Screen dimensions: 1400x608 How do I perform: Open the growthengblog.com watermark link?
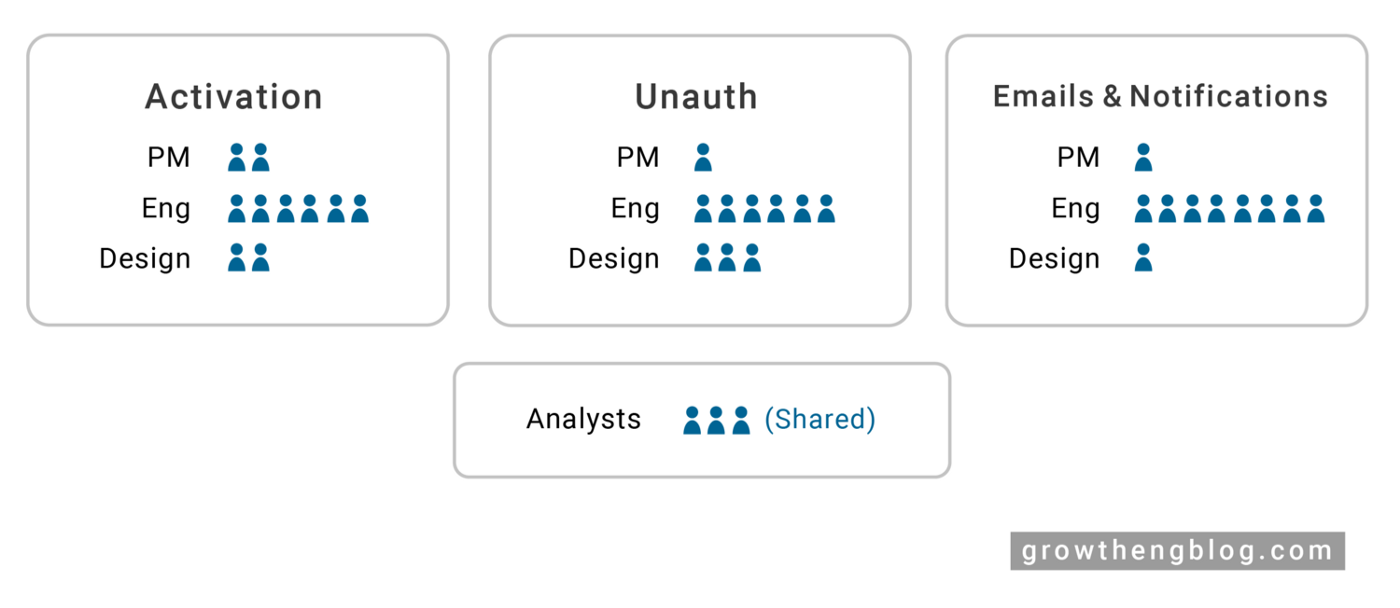coord(1177,551)
